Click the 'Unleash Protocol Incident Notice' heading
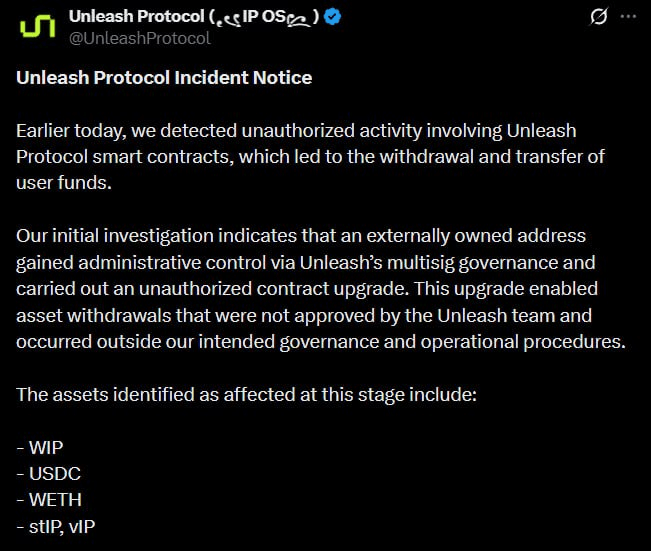Viewport: 651px width, 551px height. point(164,78)
